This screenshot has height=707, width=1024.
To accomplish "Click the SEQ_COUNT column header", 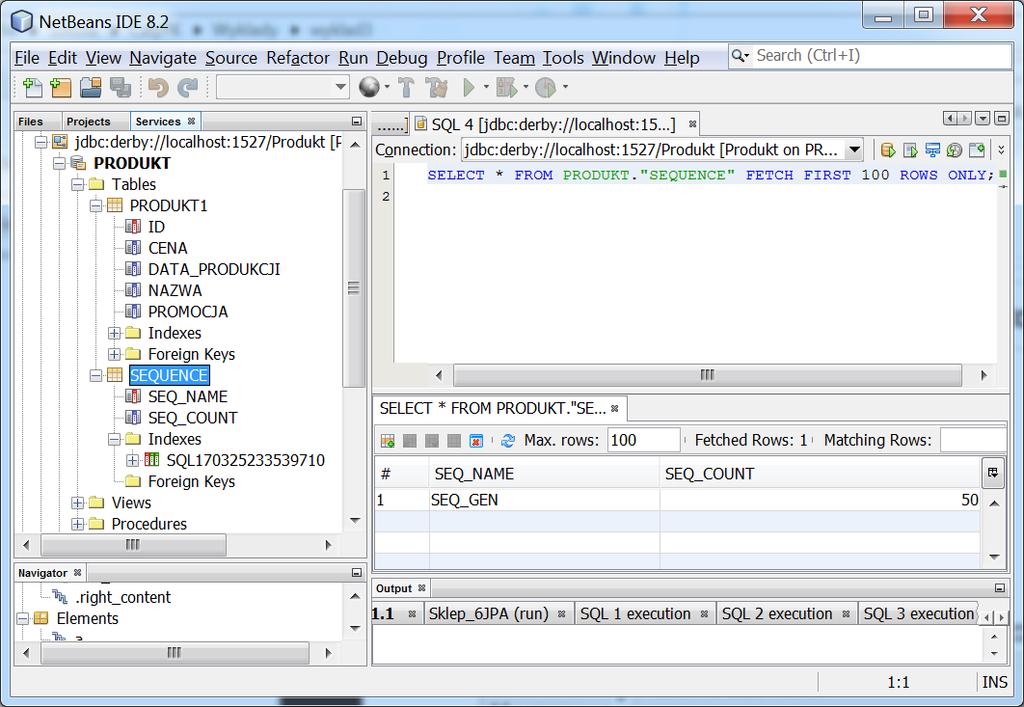I will click(x=820, y=474).
